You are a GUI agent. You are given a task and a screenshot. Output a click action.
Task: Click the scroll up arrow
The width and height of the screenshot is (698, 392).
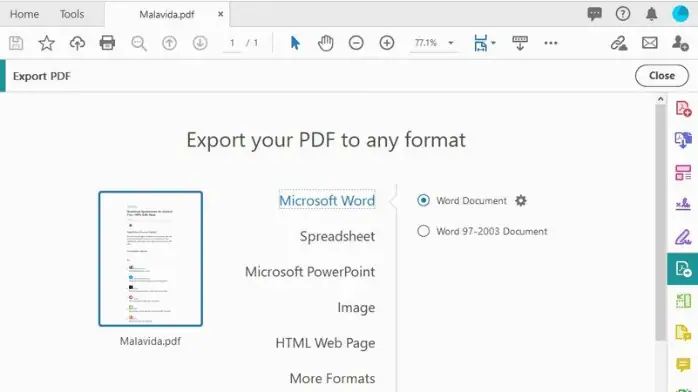coord(661,99)
